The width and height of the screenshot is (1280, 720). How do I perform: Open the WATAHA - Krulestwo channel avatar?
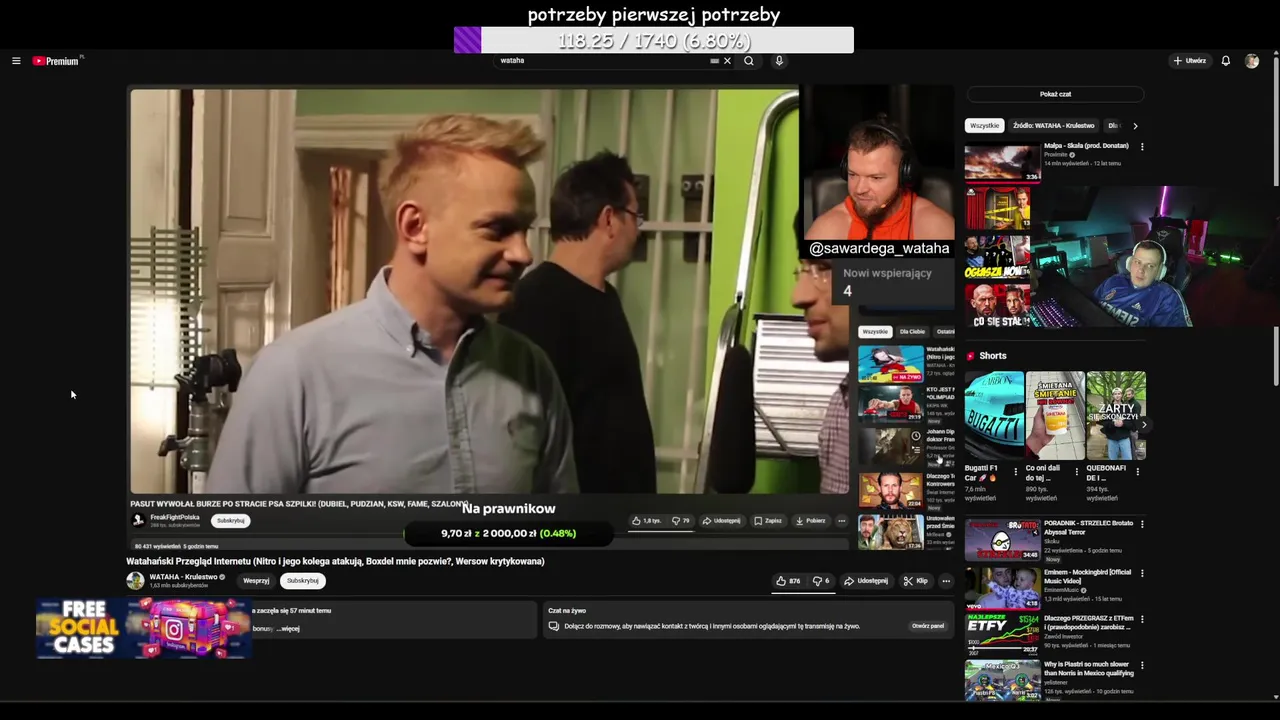coord(135,581)
